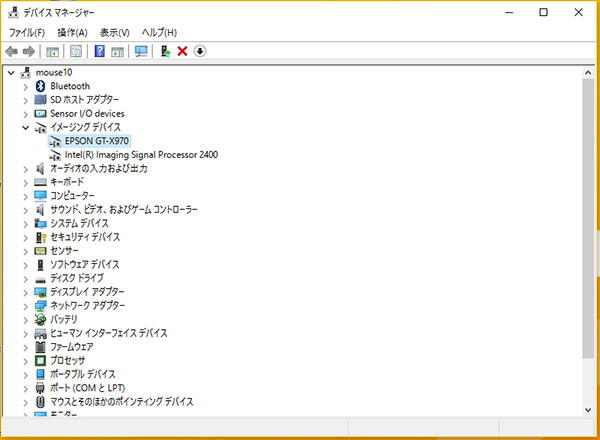Image resolution: width=600 pixels, height=440 pixels.
Task: Click the ディスプレイ アダプター icon
Action: coord(40,292)
